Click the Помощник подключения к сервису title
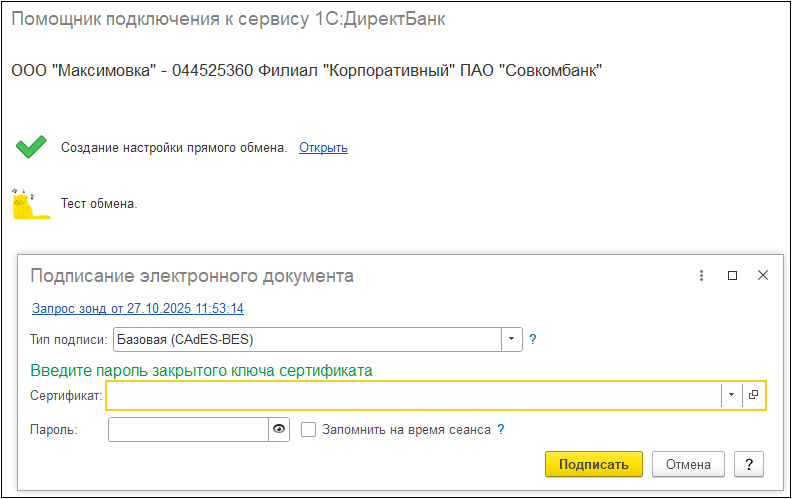The width and height of the screenshot is (793, 499). [229, 19]
